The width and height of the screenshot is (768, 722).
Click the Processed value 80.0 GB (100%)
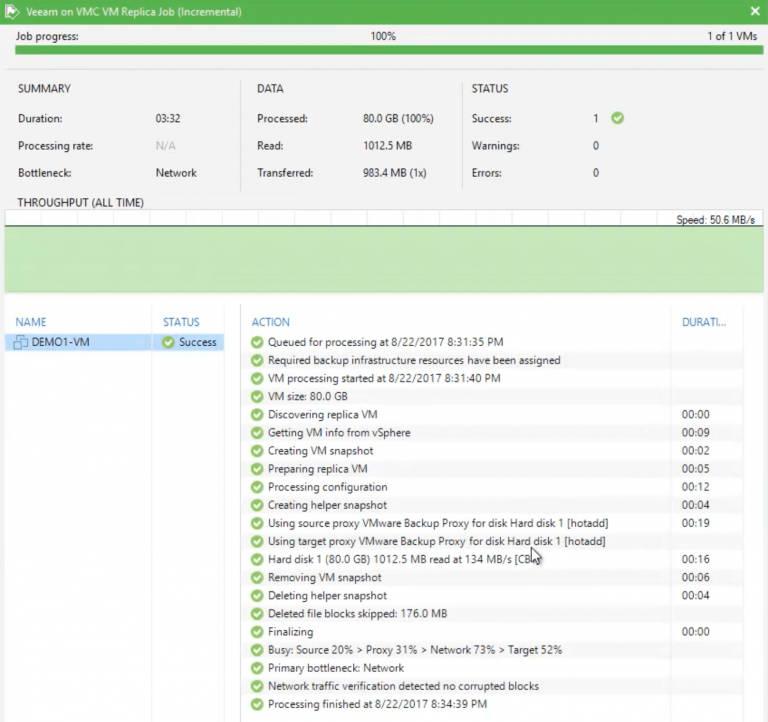tap(398, 119)
